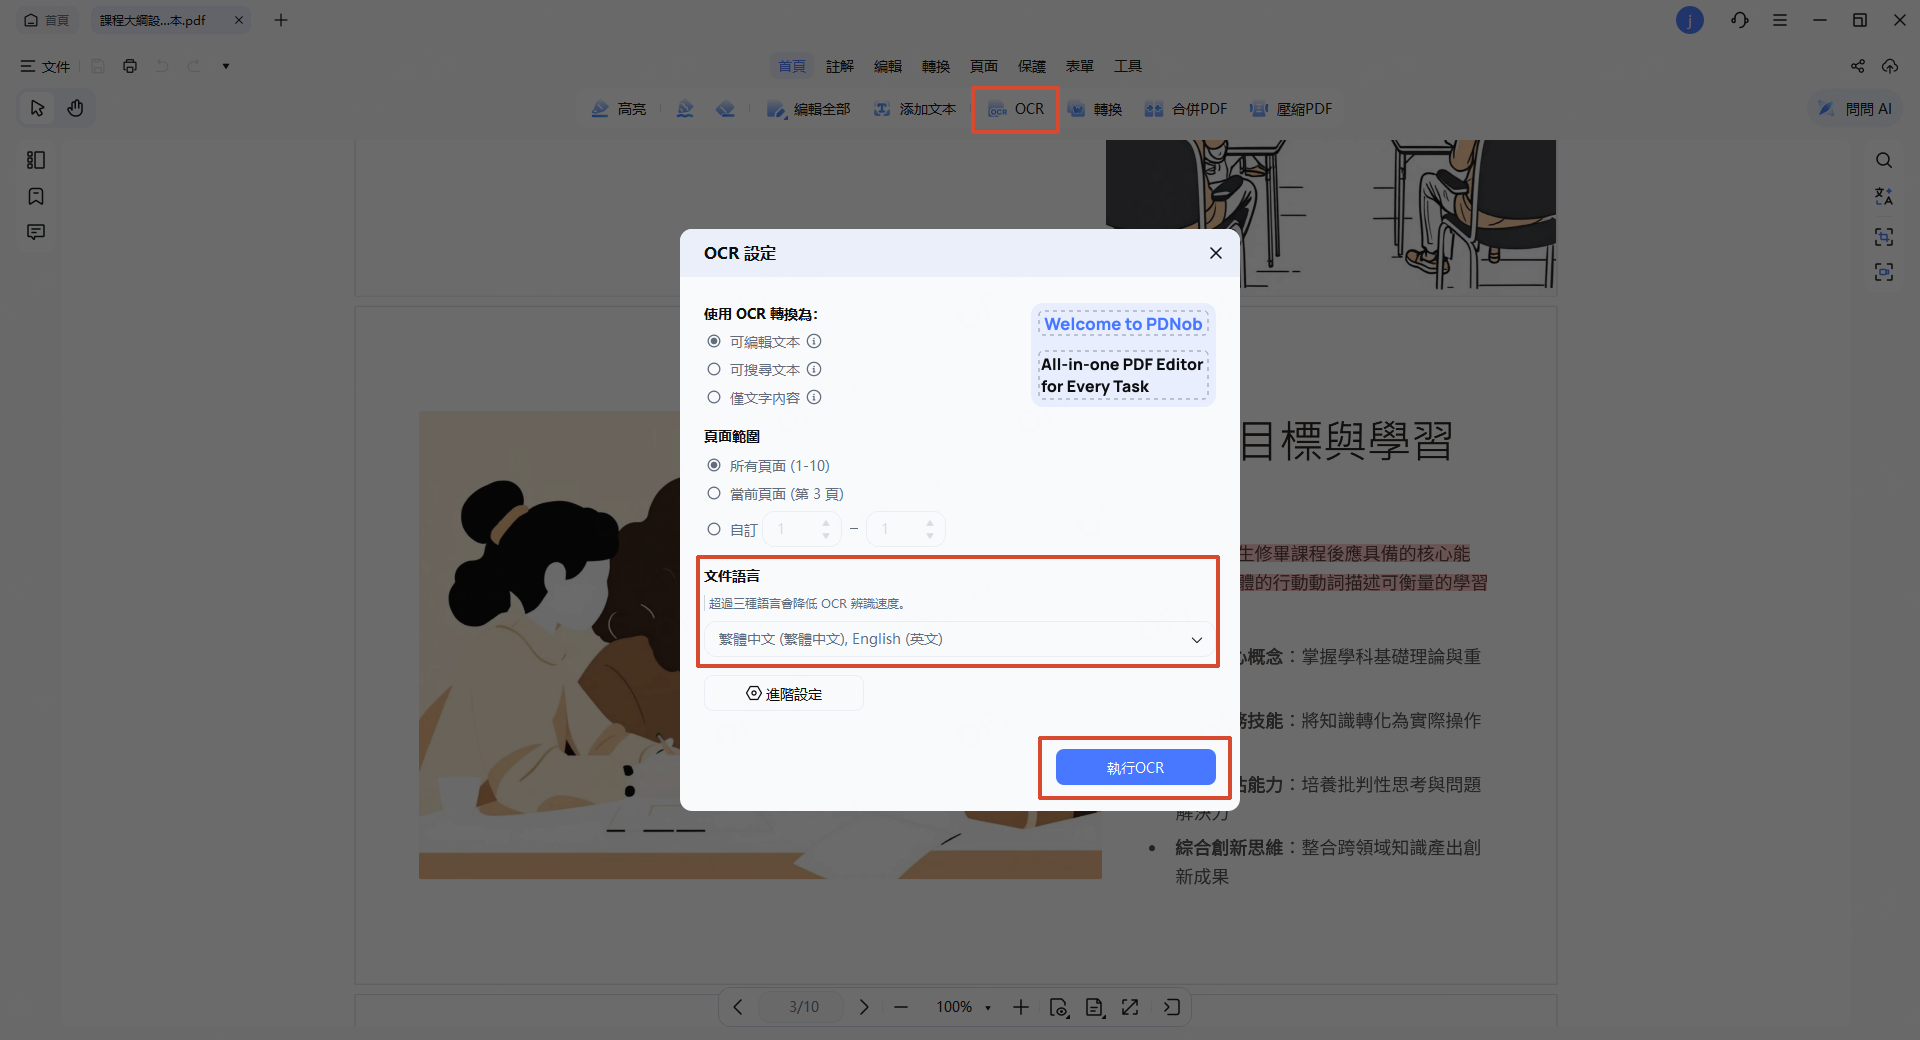Image resolution: width=1920 pixels, height=1040 pixels.
Task: Open the comments sidebar panel
Action: point(36,232)
